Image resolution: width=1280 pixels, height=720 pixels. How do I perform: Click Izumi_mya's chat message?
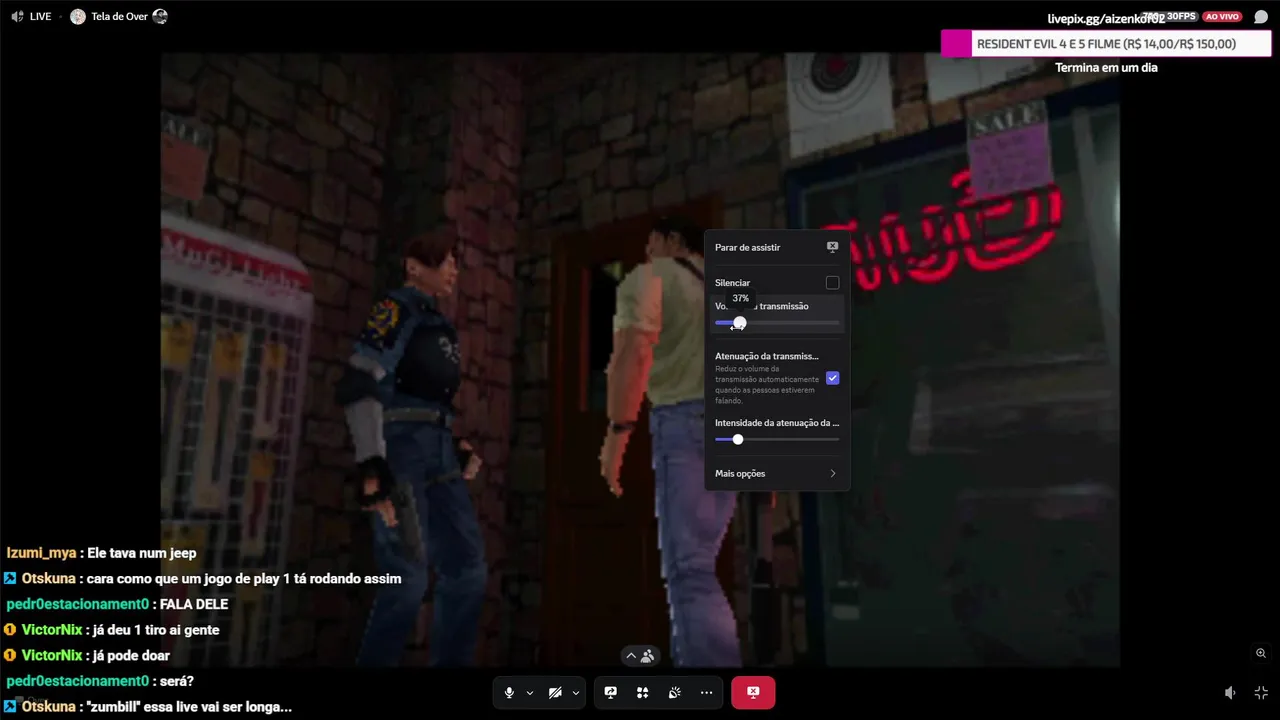(x=101, y=553)
